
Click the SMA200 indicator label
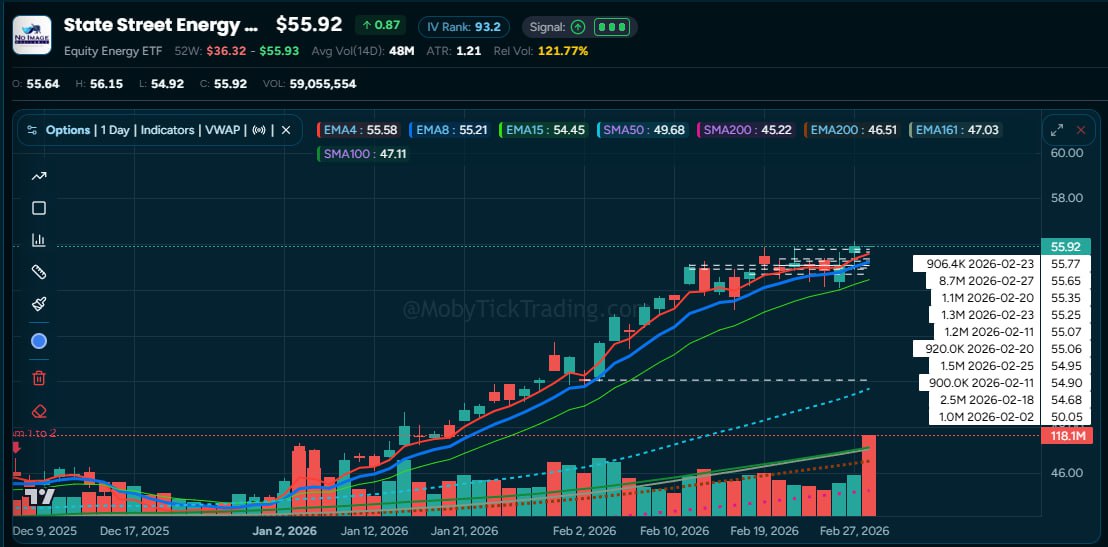(746, 130)
